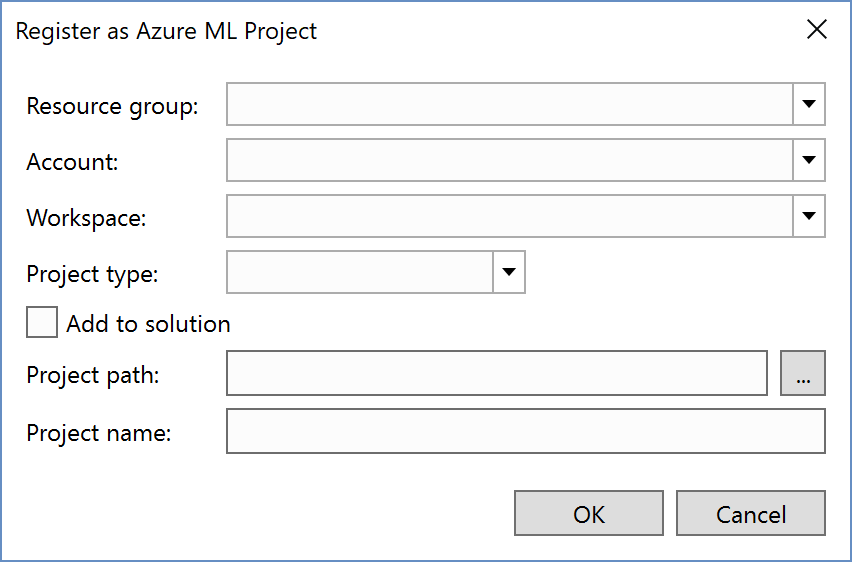Screen dimensions: 852x562
Task: Expand the Workspace dropdown arrow
Action: 809,216
